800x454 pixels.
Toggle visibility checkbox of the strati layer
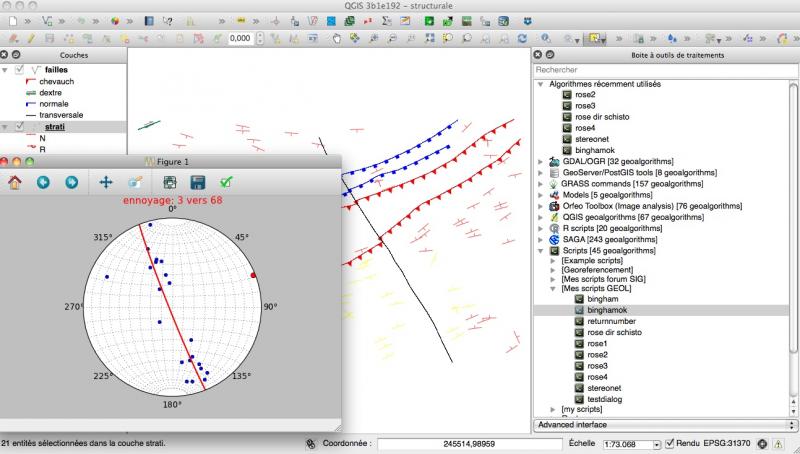click(x=19, y=127)
